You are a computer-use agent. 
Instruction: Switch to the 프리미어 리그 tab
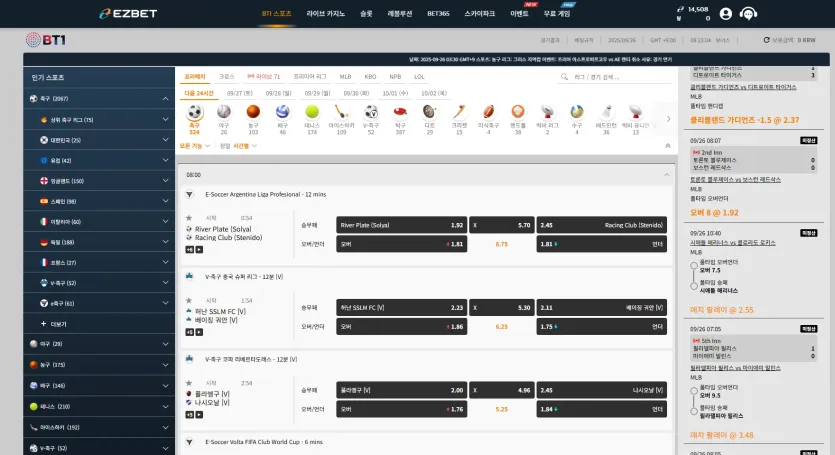[310, 77]
